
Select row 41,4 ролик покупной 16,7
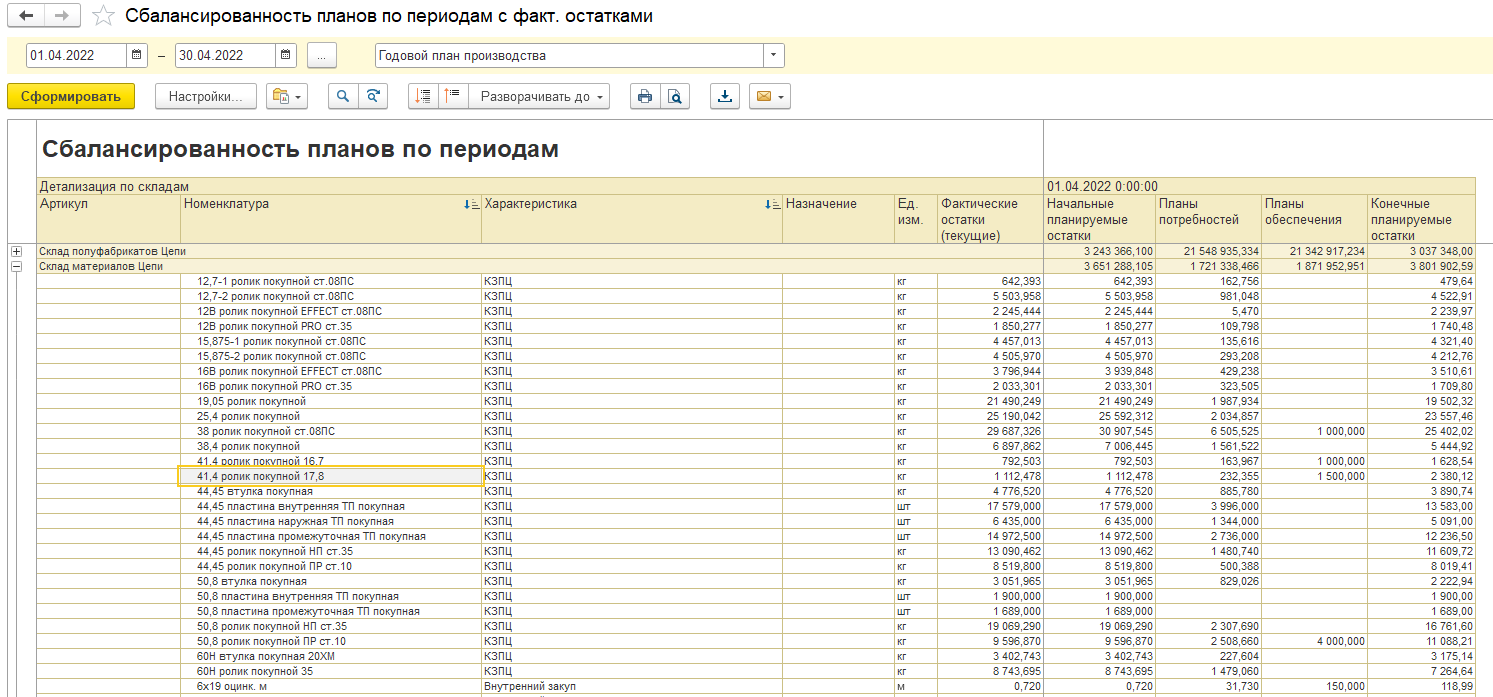[x=261, y=461]
